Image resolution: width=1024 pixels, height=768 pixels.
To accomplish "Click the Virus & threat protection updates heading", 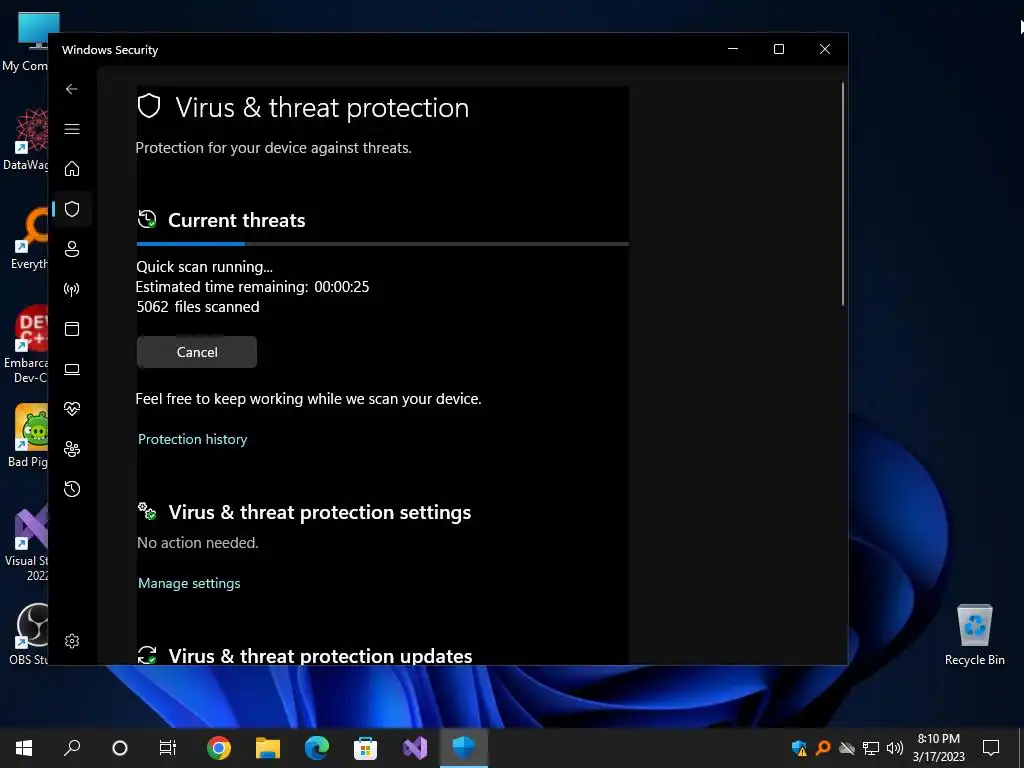I will coord(320,656).
